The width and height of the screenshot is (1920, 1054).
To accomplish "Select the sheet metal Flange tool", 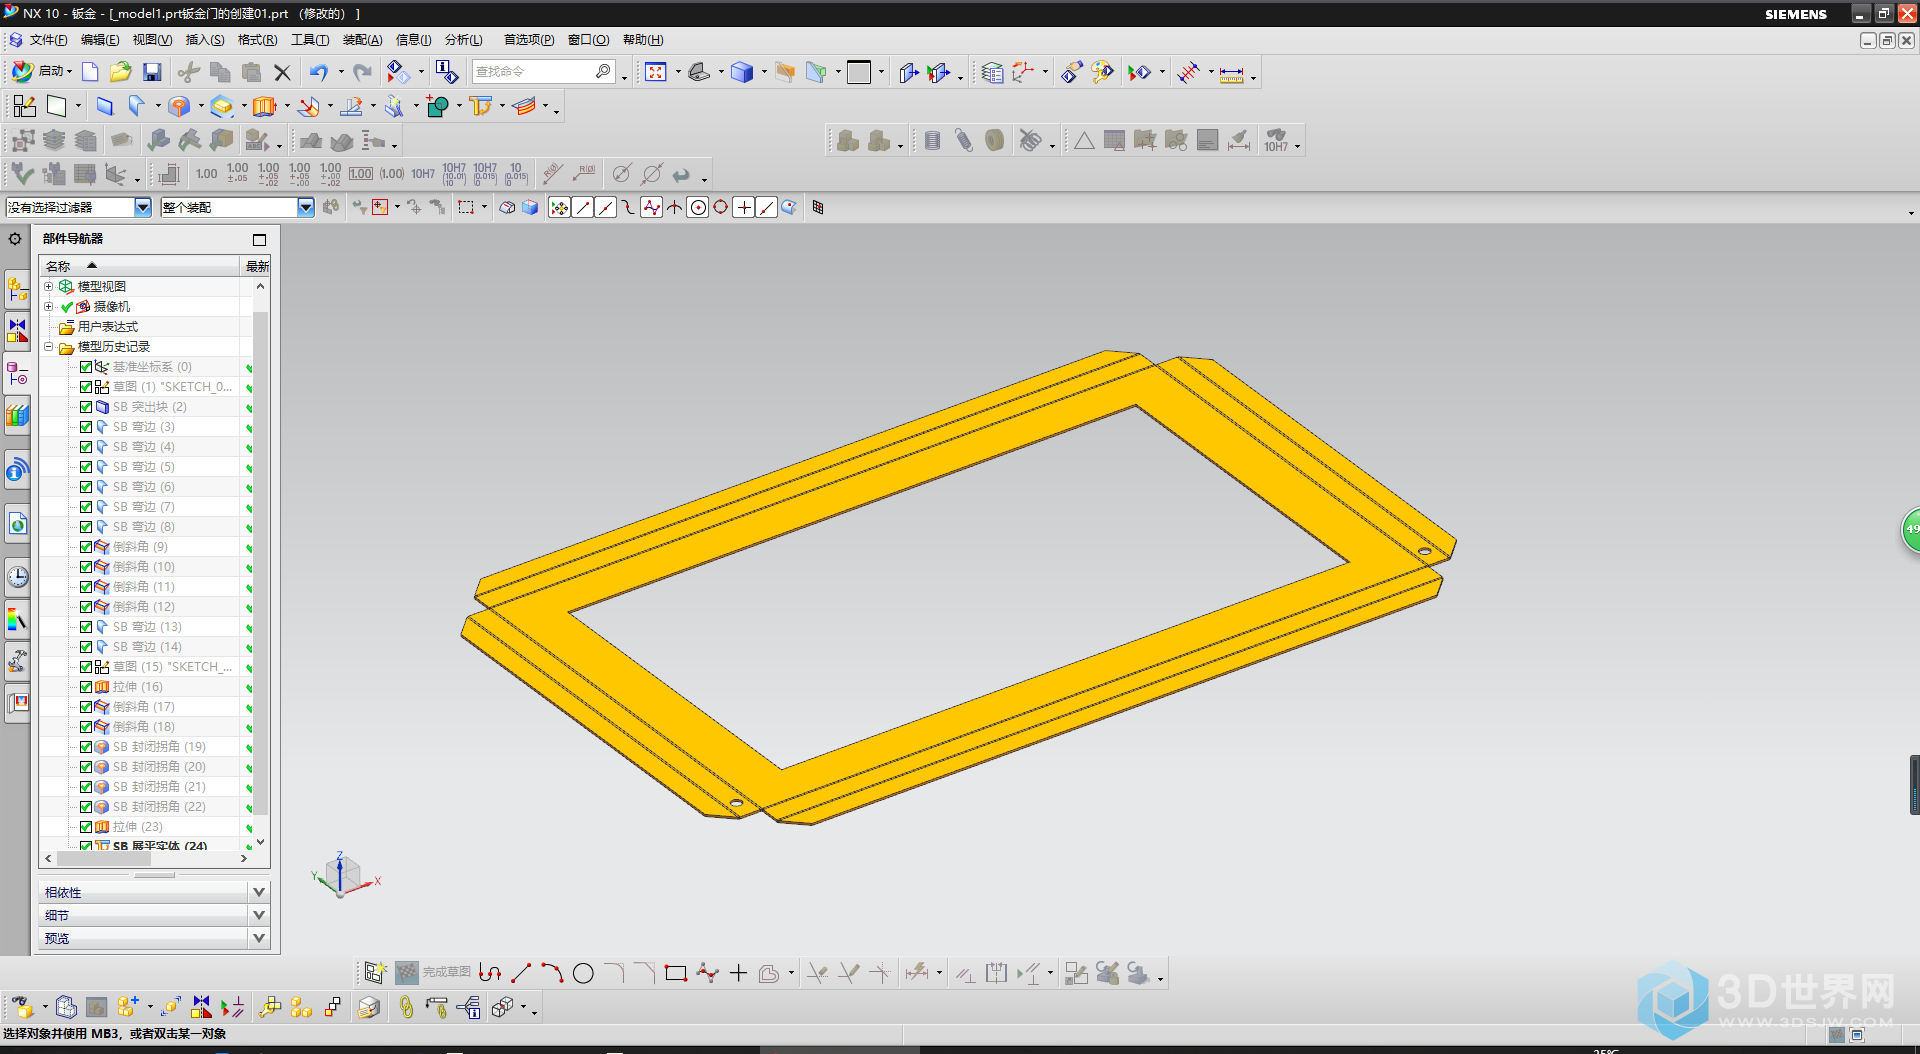I will pyautogui.click(x=137, y=106).
